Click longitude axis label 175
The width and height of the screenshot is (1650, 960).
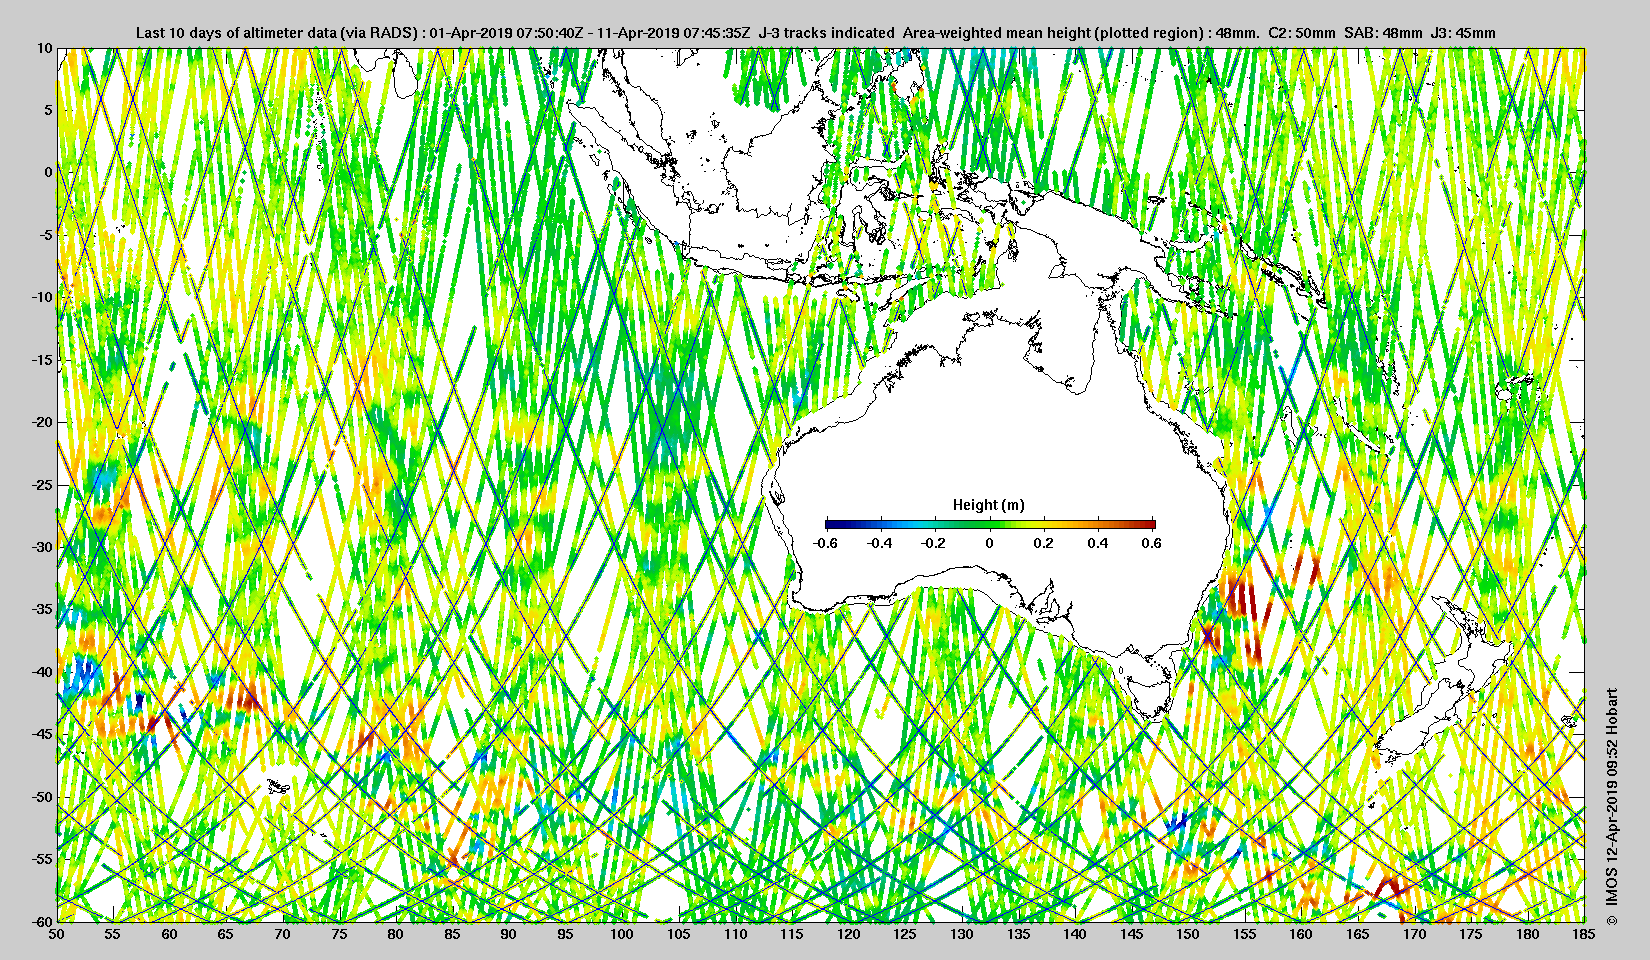pyautogui.click(x=1471, y=934)
